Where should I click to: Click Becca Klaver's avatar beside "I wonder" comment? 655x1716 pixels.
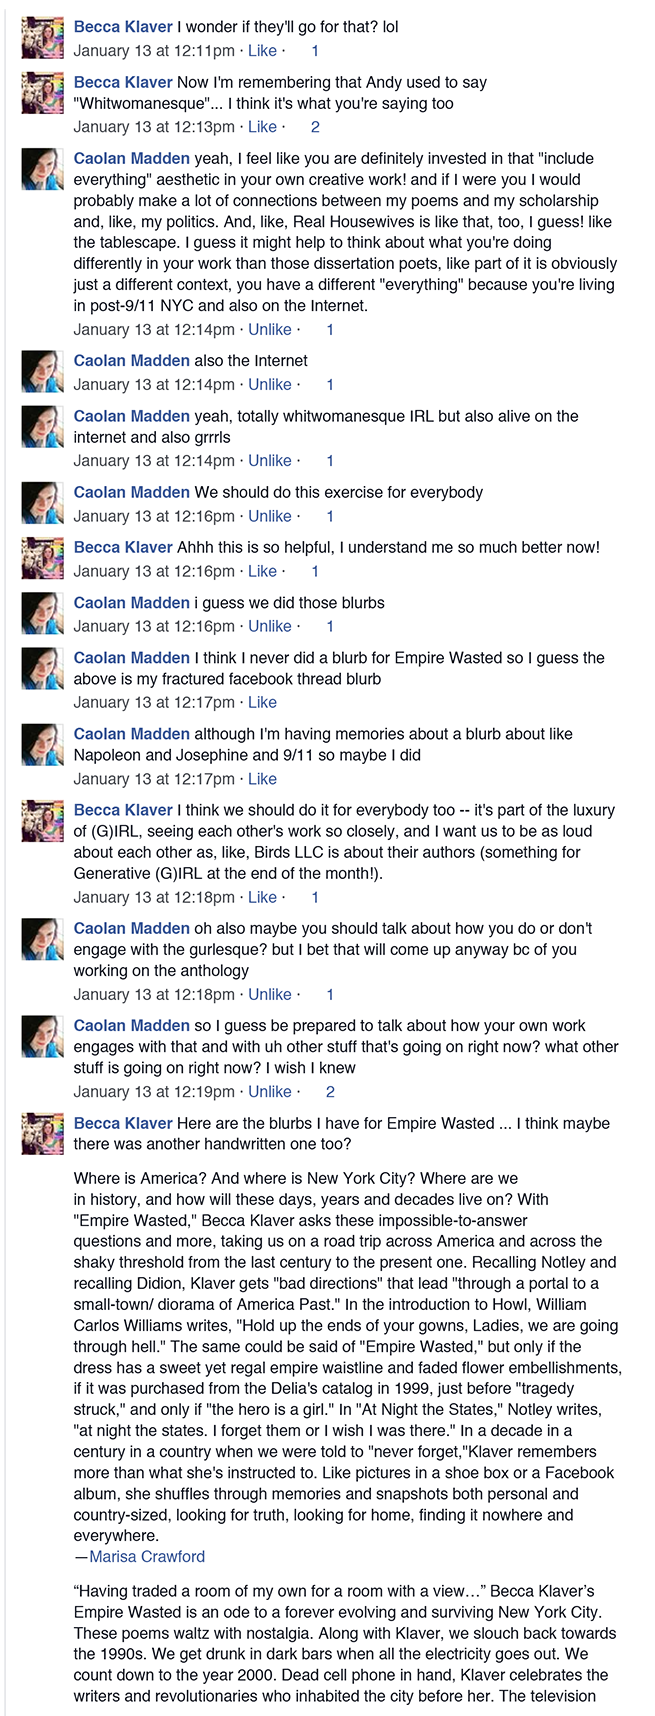pyautogui.click(x=43, y=38)
